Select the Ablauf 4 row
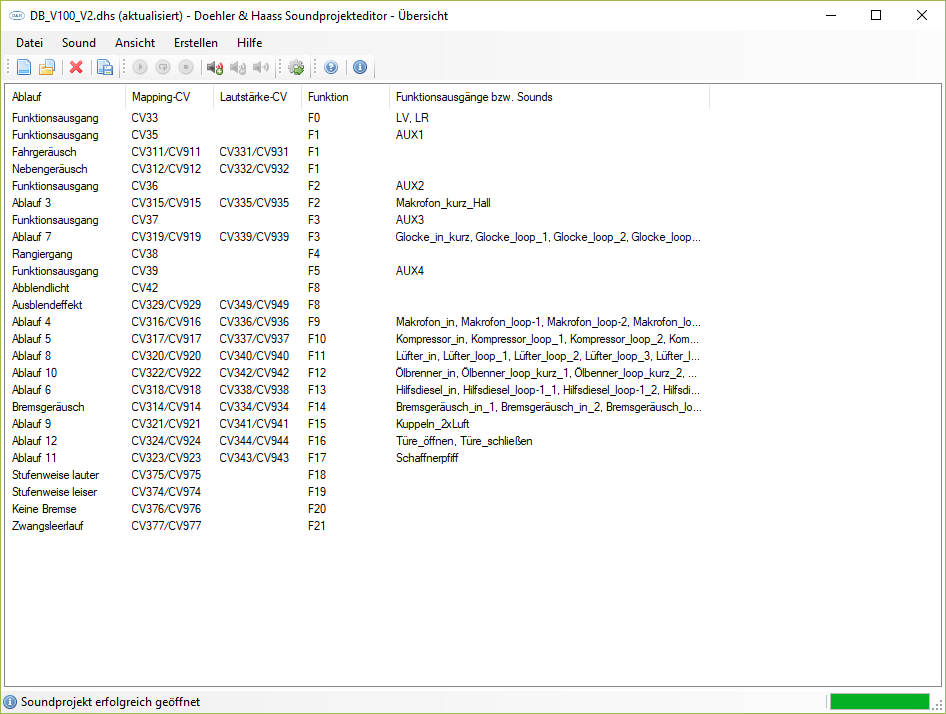 (x=358, y=322)
